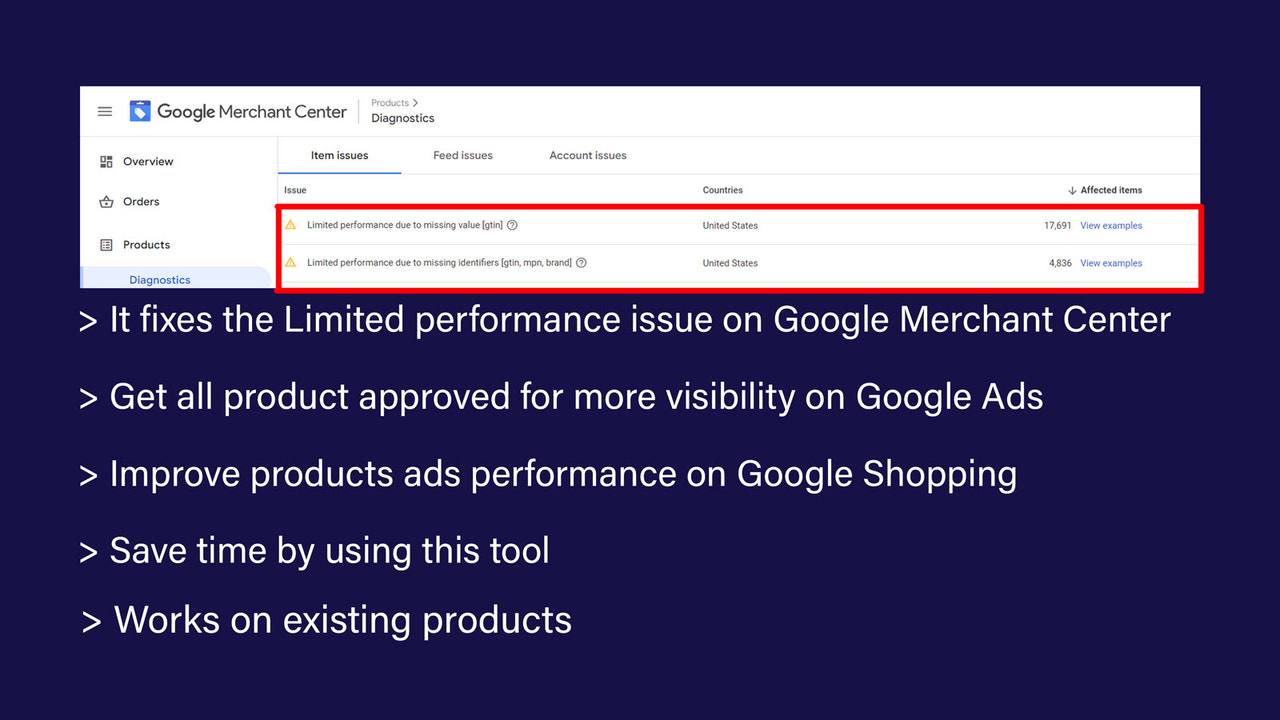The height and width of the screenshot is (720, 1280).
Task: Select the Overview sidebar icon
Action: (x=107, y=161)
